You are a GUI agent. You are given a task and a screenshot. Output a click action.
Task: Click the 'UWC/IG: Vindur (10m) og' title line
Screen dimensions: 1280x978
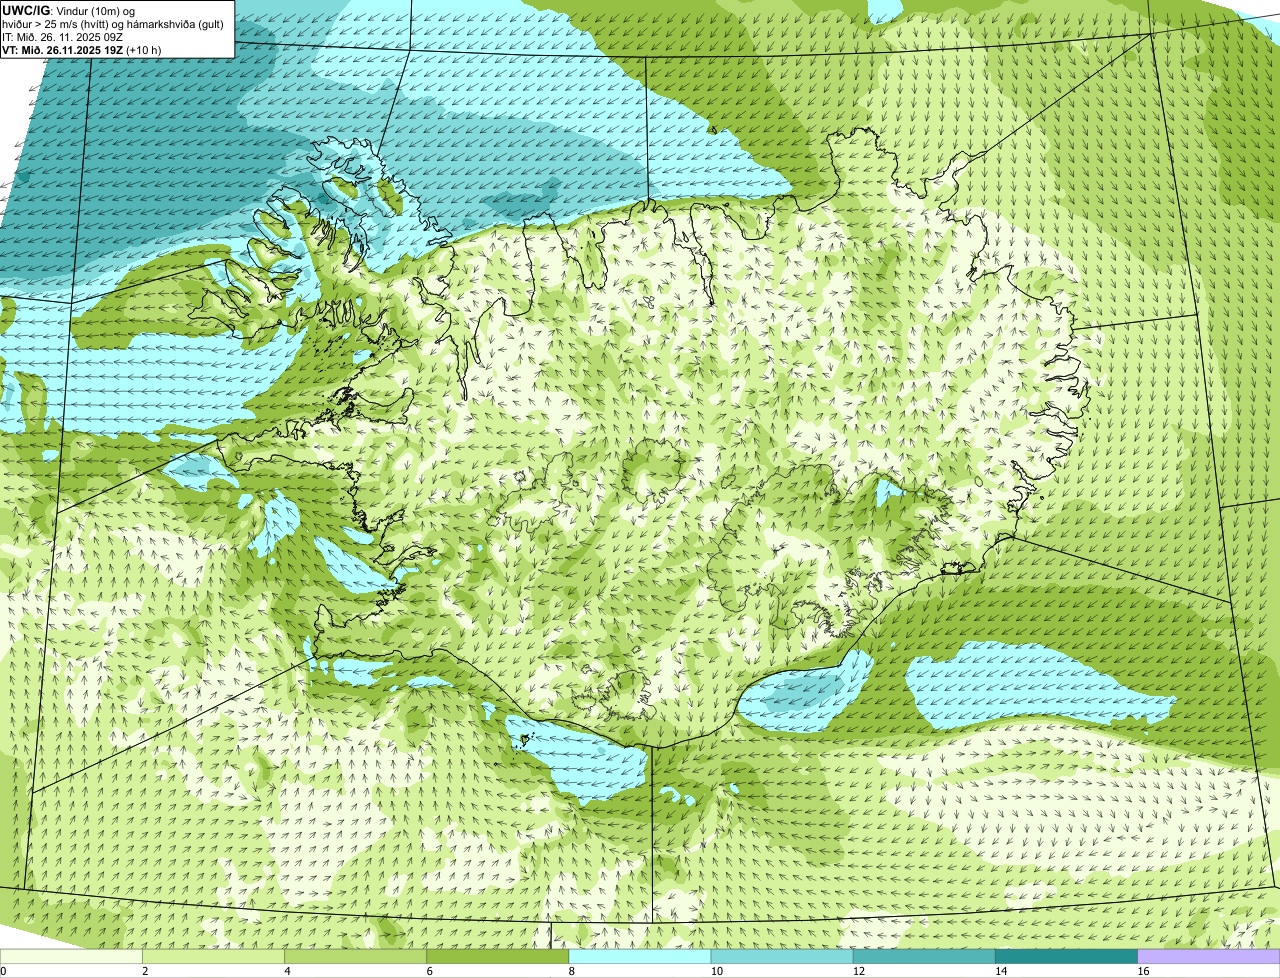[69, 10]
